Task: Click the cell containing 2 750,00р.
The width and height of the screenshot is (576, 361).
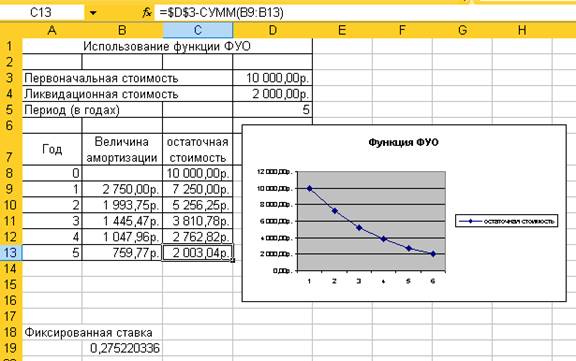Action: (x=122, y=189)
